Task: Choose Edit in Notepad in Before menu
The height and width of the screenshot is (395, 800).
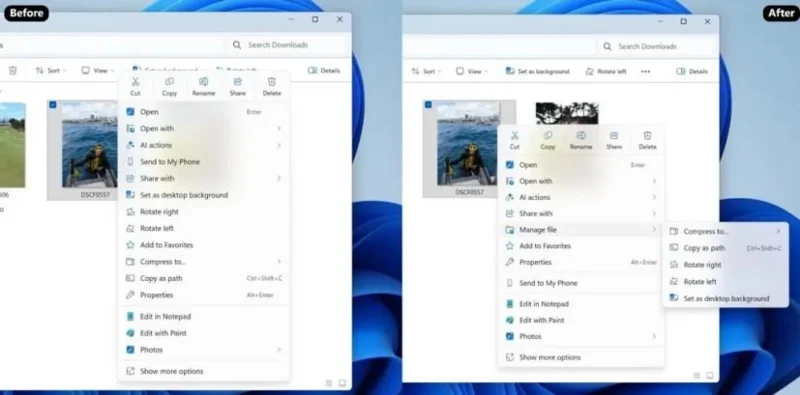Action: click(x=204, y=316)
